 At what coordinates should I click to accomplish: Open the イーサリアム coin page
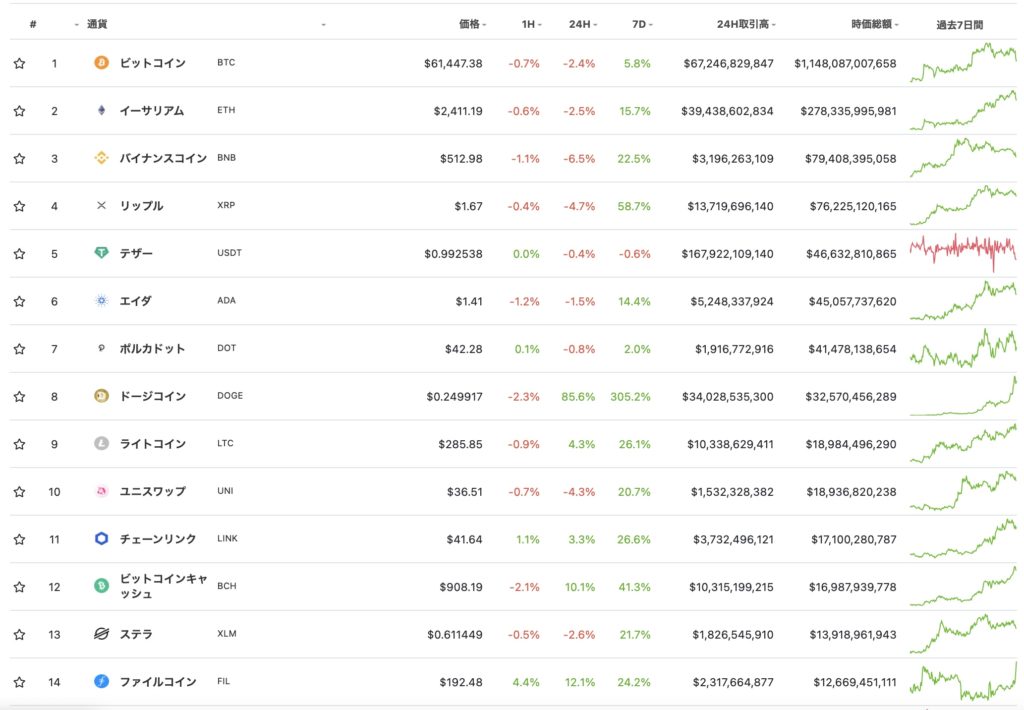(x=152, y=111)
